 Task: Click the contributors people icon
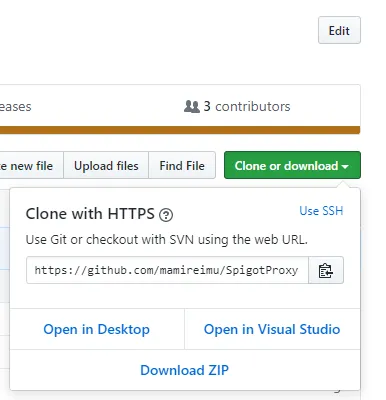click(x=192, y=107)
